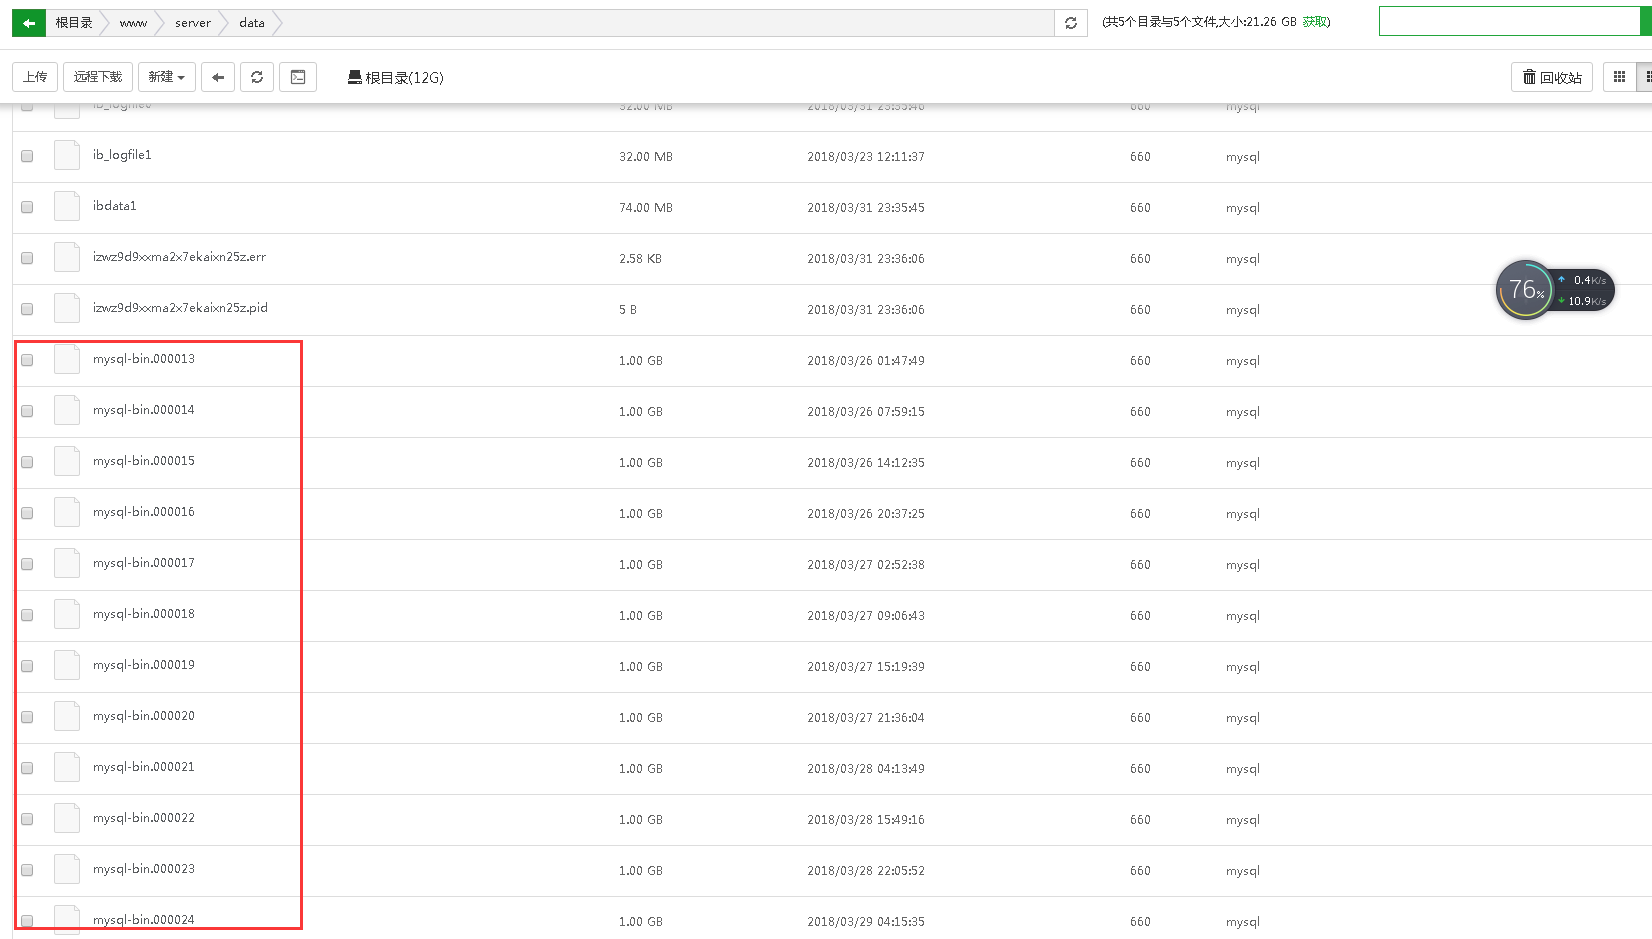Click the toolbar back arrow button
This screenshot has height=939, width=1652.
[x=218, y=77]
